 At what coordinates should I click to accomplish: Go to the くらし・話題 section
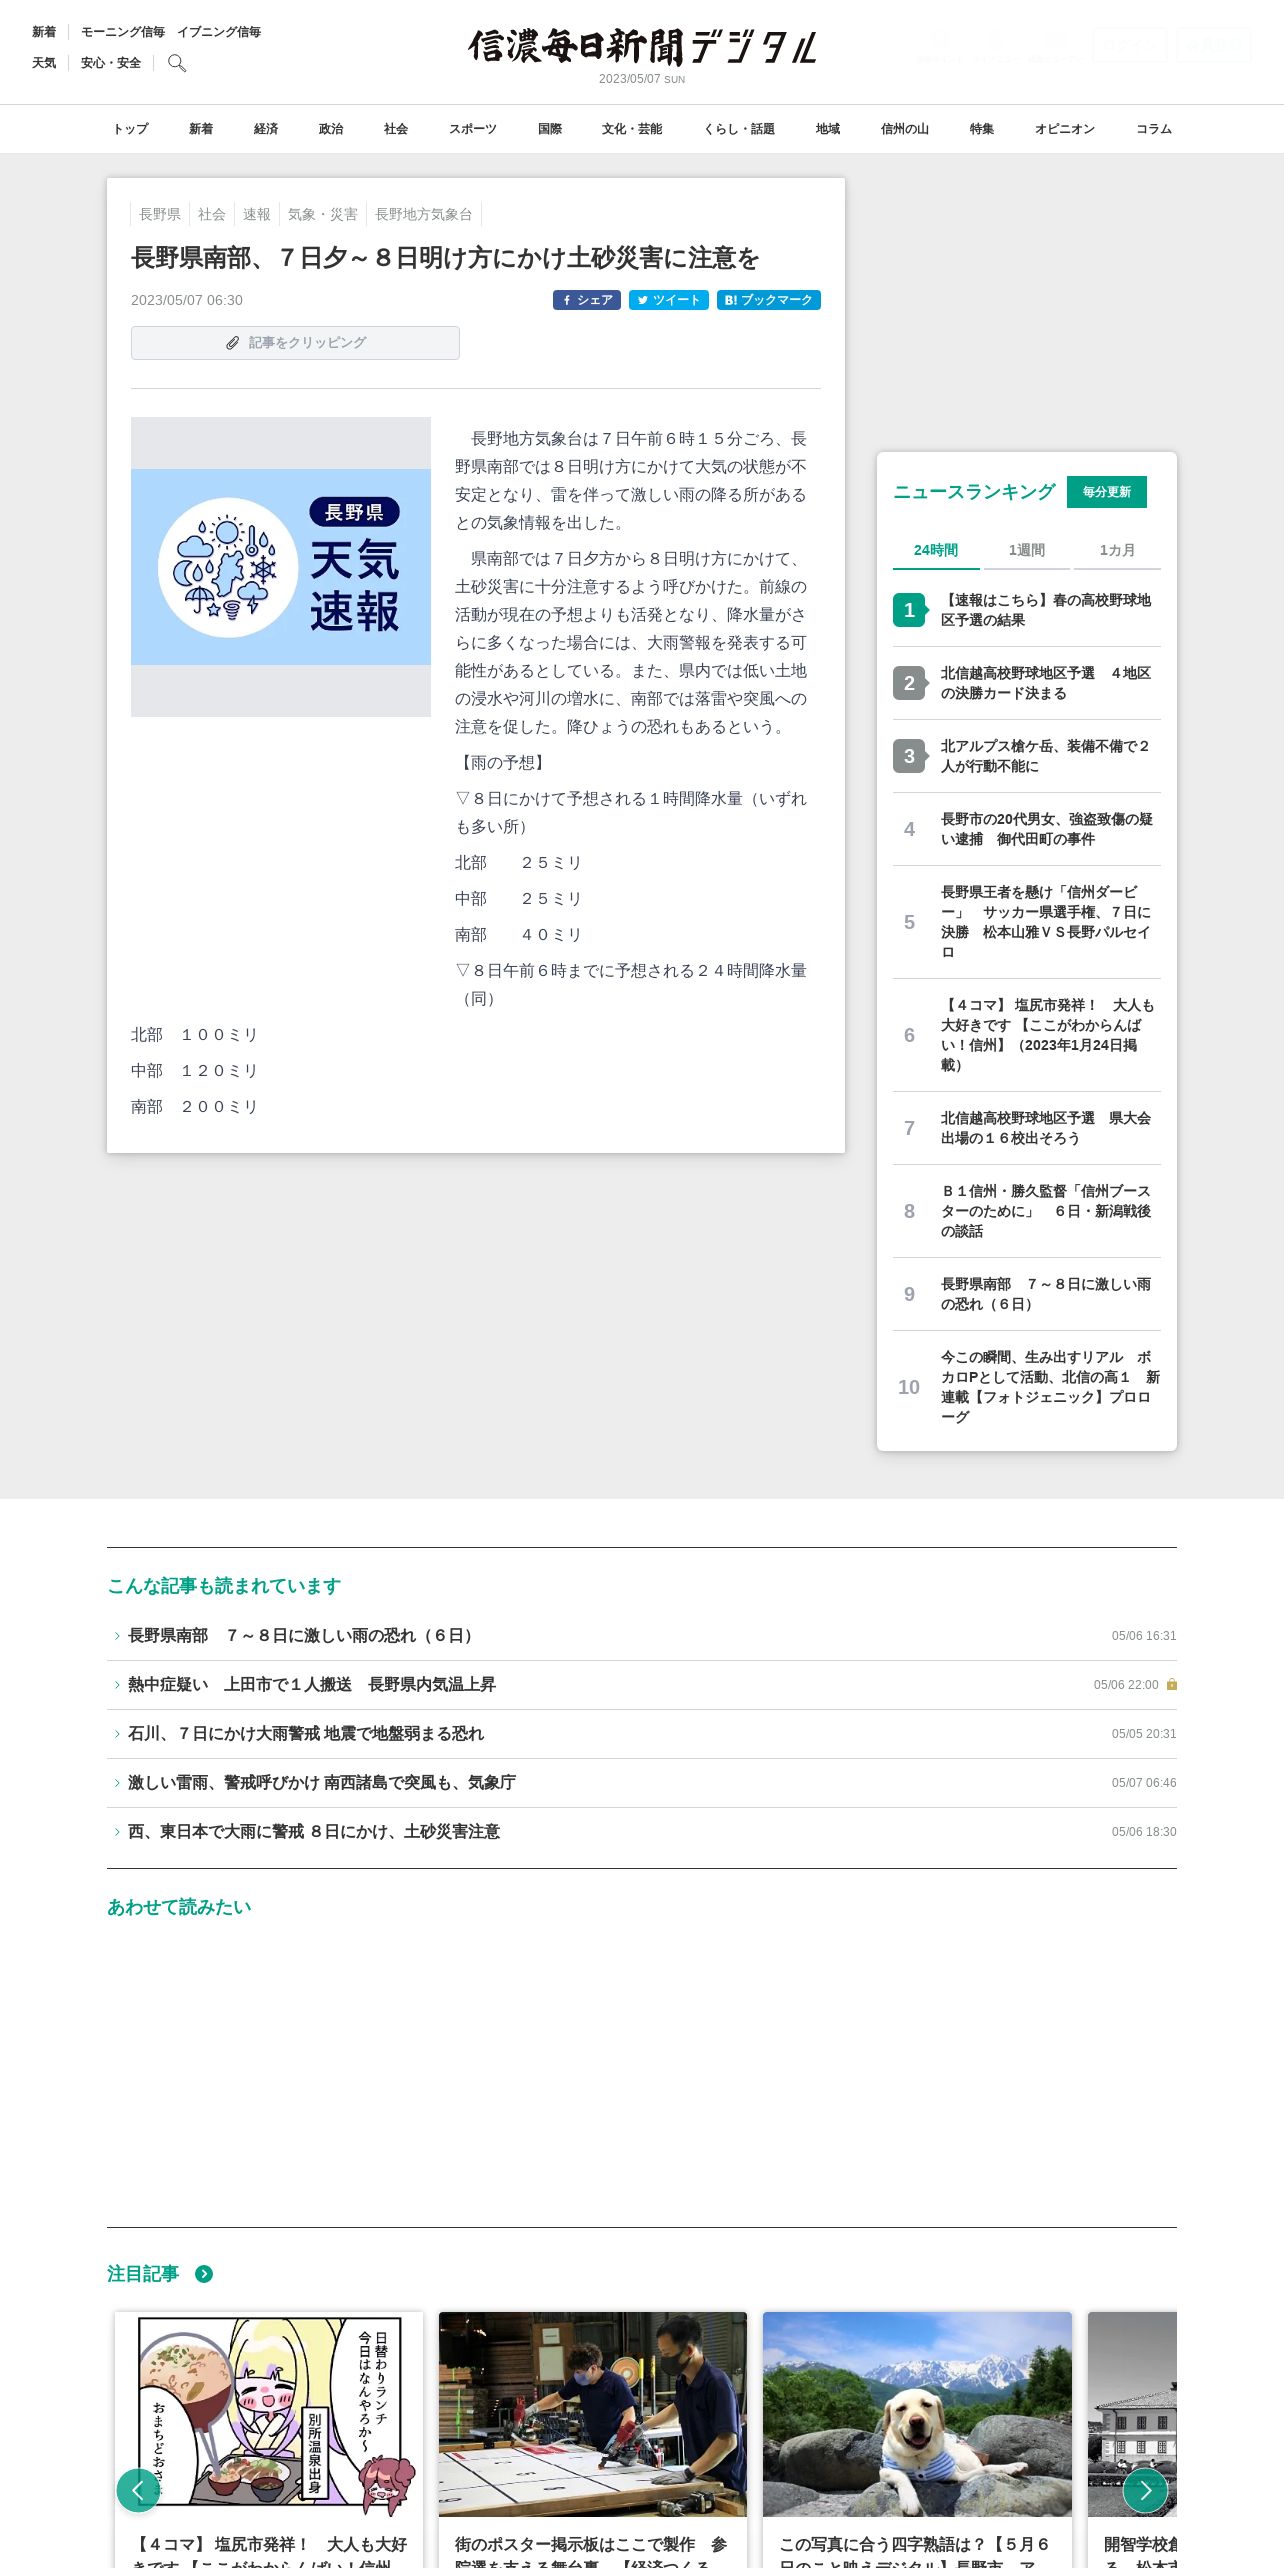(x=739, y=129)
